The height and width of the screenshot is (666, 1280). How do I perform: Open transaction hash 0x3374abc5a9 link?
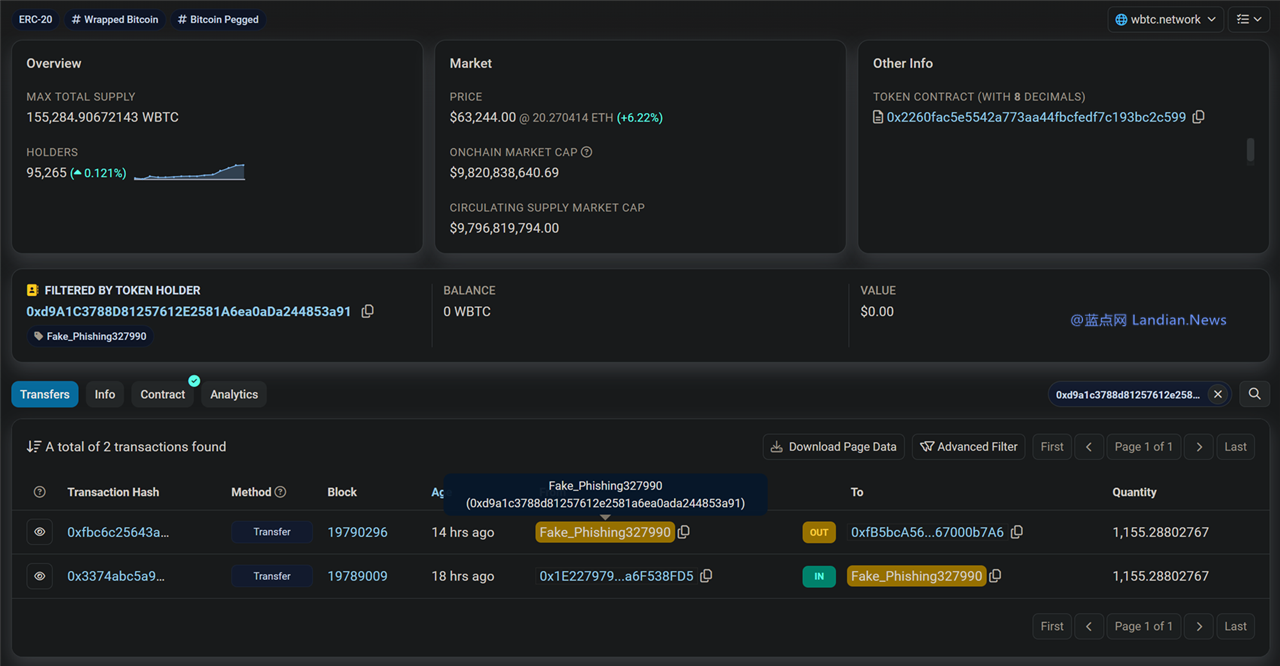(x=116, y=576)
